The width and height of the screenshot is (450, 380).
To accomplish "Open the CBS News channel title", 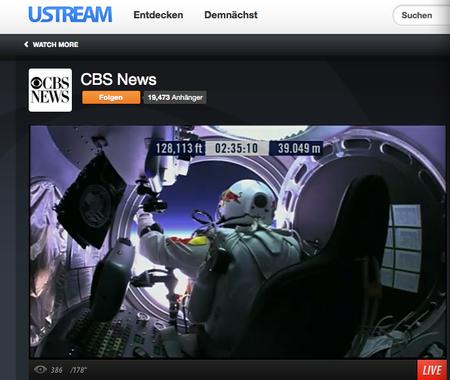I will coord(118,79).
